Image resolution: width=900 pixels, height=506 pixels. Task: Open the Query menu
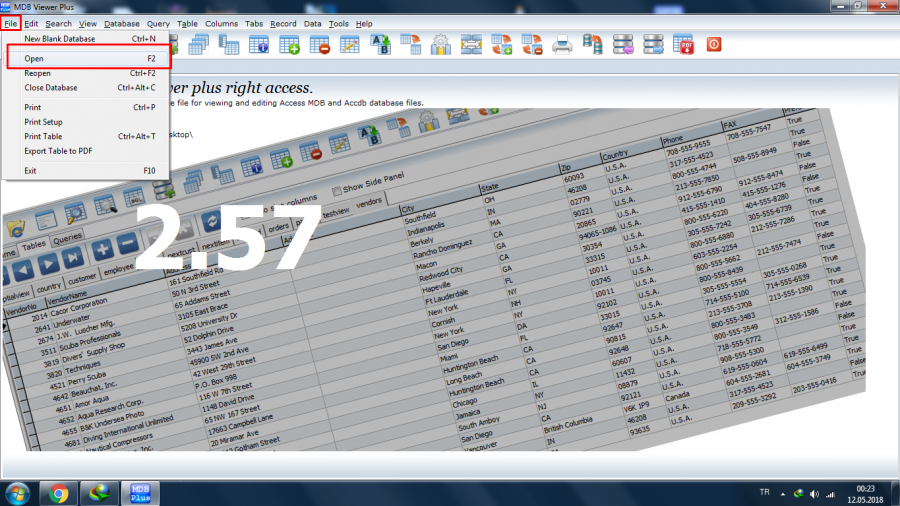[x=158, y=23]
